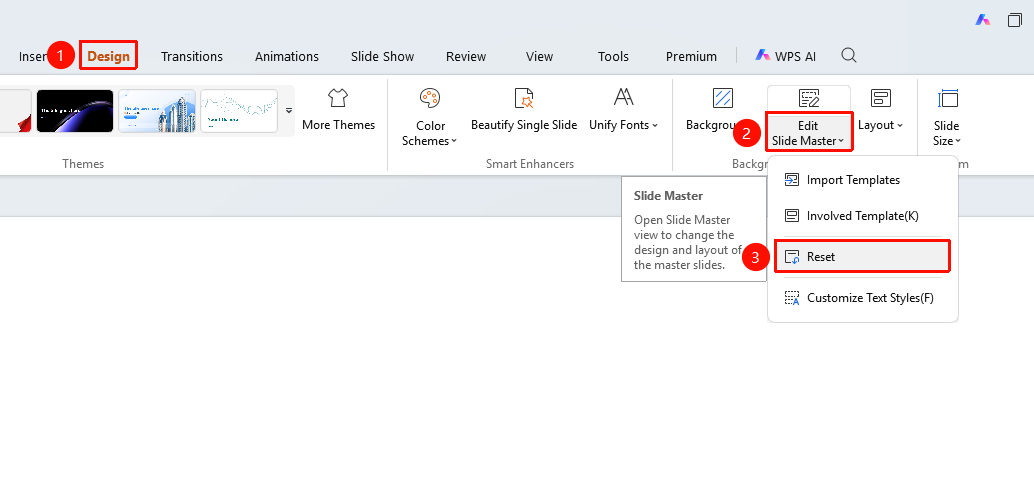Choose Customize Text Styles(F)
1034x478 pixels.
pos(863,297)
